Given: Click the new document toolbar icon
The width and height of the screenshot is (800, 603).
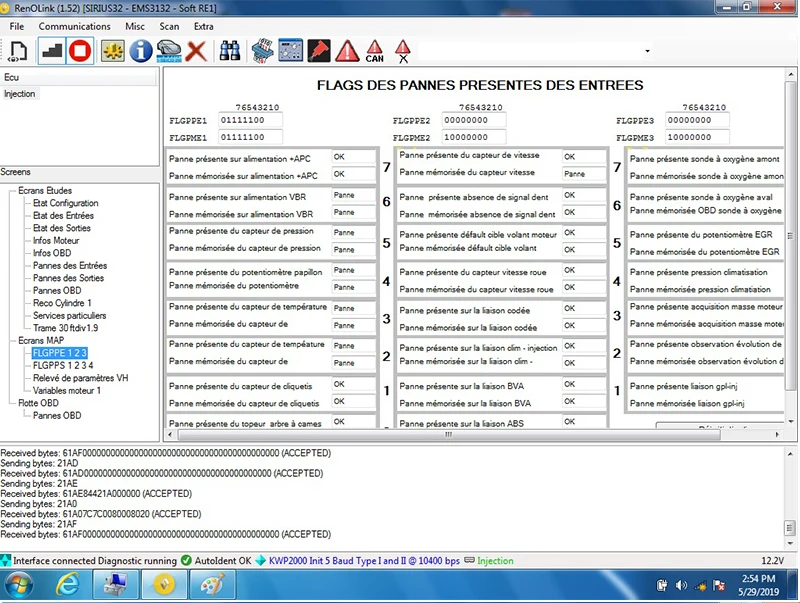Looking at the screenshot, I should pyautogui.click(x=18, y=51).
